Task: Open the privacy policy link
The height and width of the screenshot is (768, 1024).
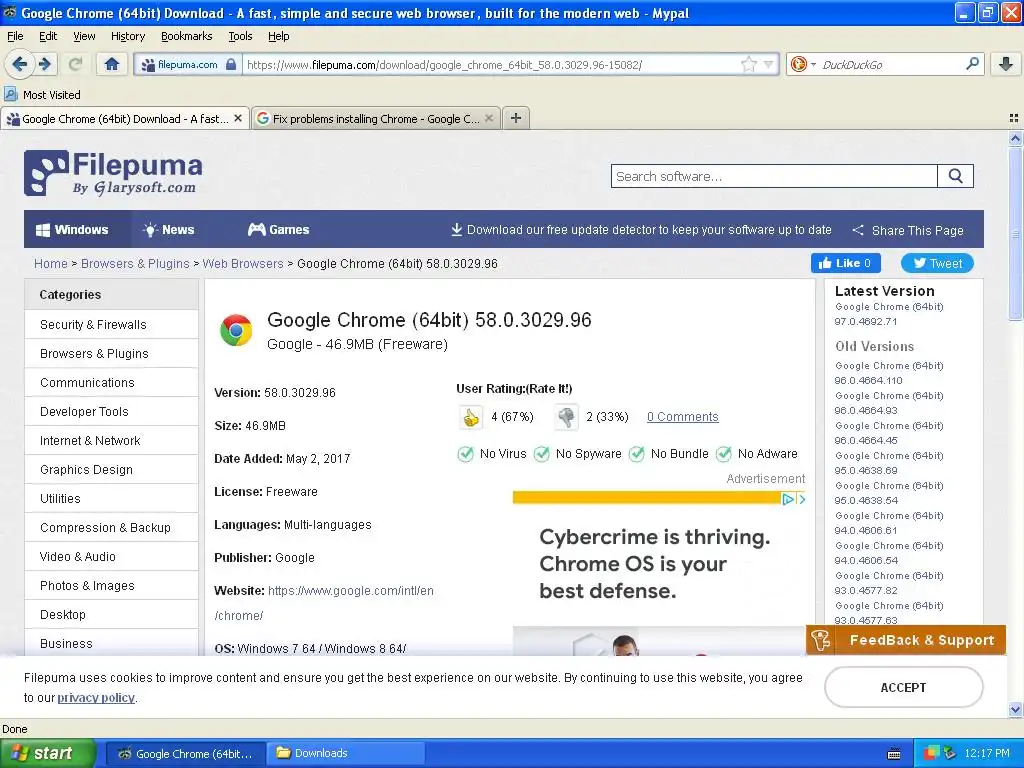Action: [x=96, y=697]
